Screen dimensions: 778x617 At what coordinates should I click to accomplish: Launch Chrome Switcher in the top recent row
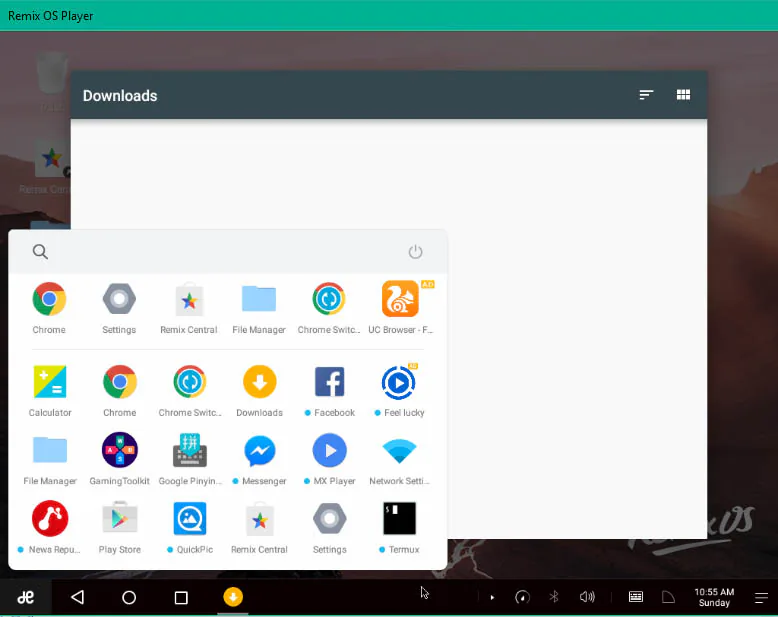pyautogui.click(x=328, y=299)
